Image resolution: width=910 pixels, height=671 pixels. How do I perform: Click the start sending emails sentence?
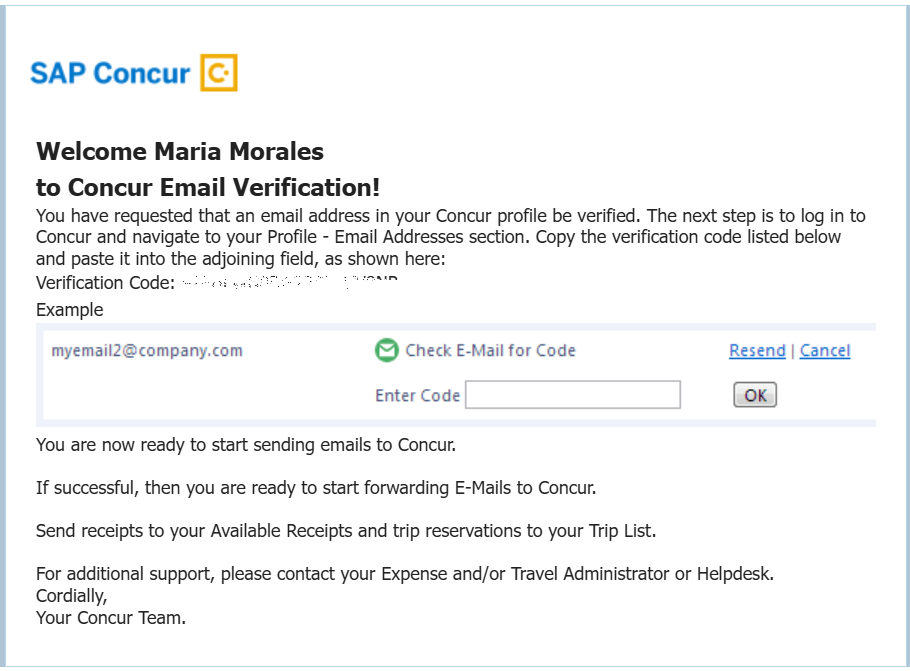[x=246, y=445]
